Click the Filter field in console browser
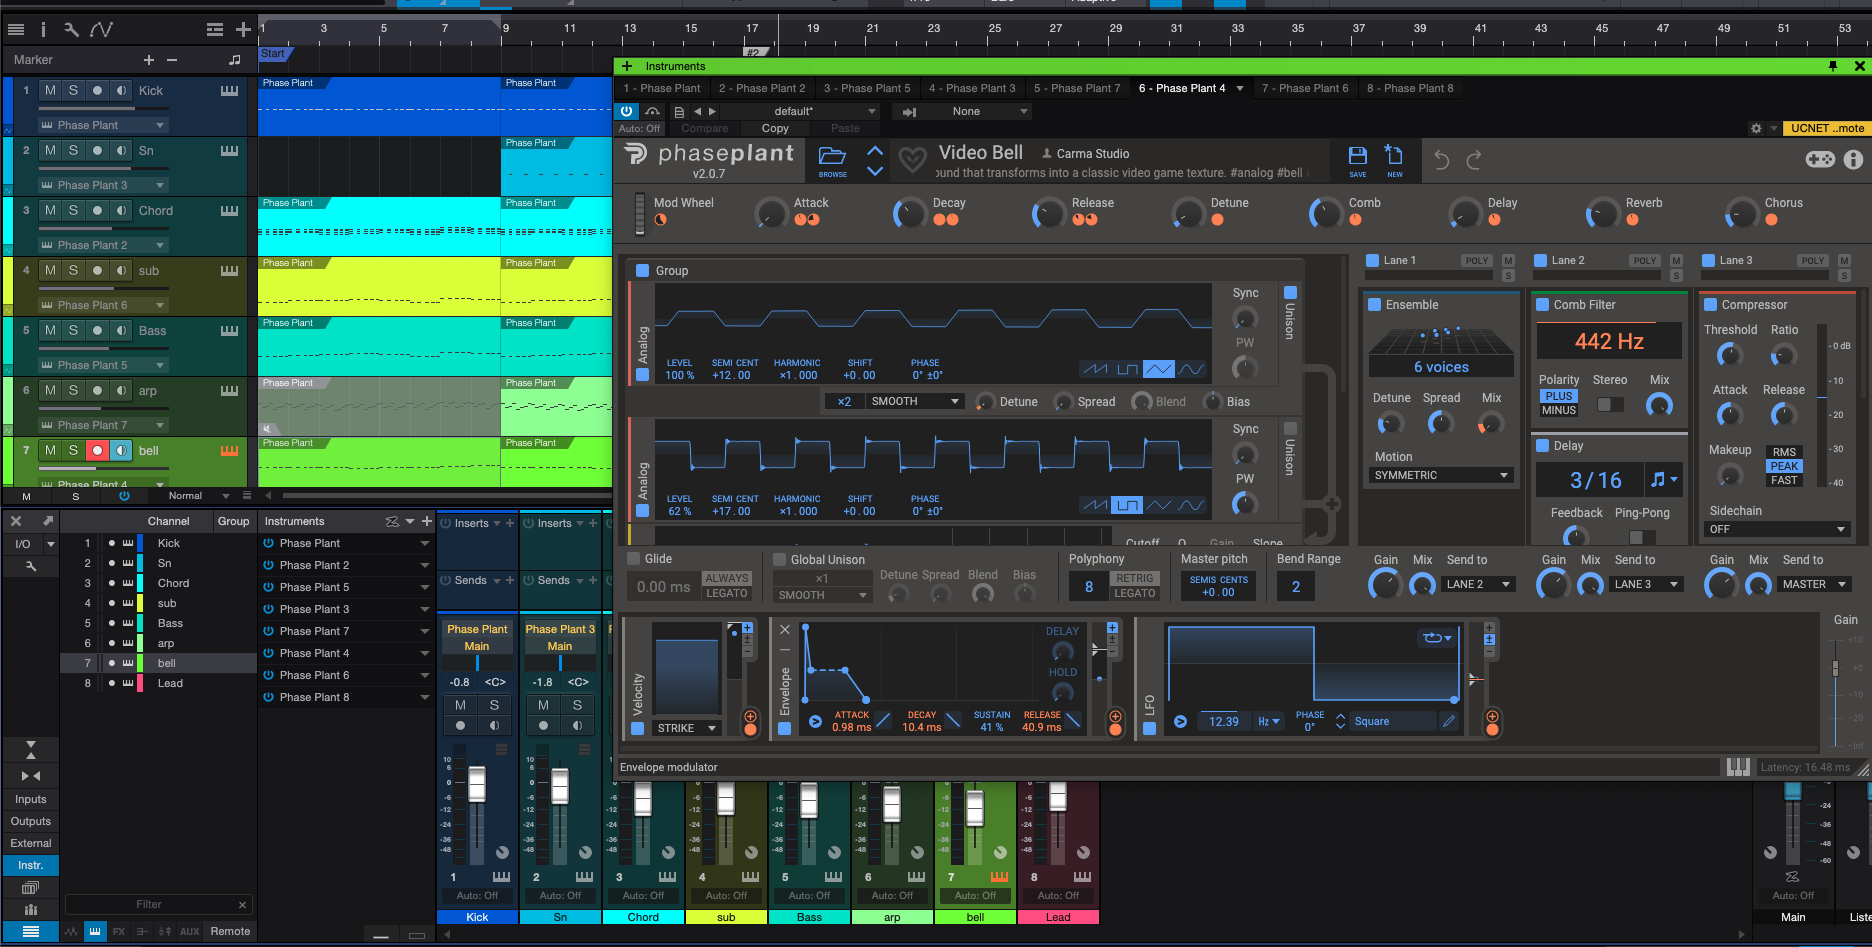This screenshot has height=947, width=1872. point(158,904)
